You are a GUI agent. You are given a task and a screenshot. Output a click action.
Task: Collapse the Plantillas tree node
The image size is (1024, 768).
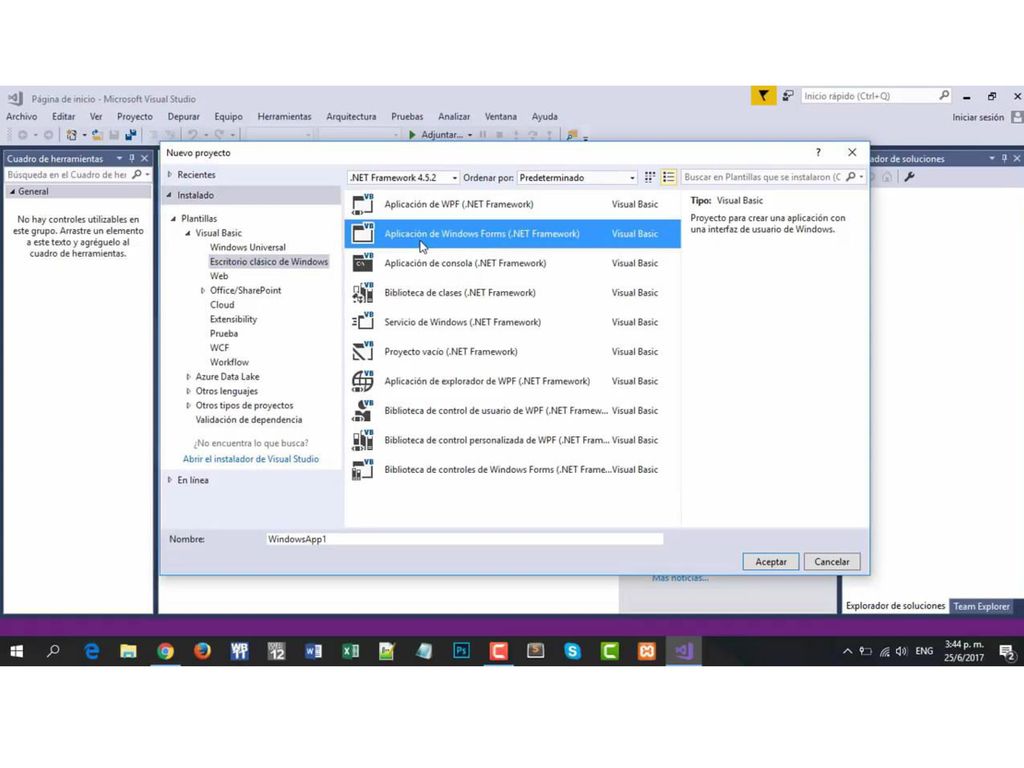pyautogui.click(x=174, y=219)
